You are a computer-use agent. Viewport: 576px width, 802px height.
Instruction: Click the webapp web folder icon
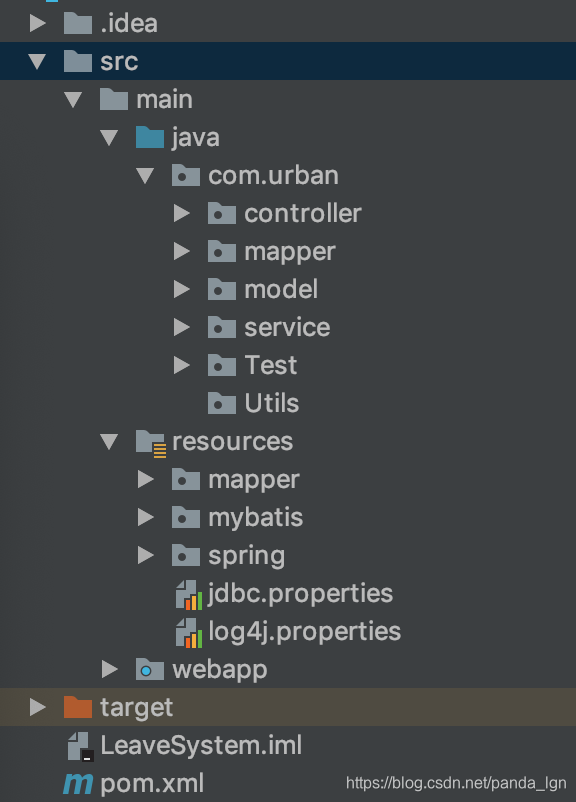tap(150, 669)
